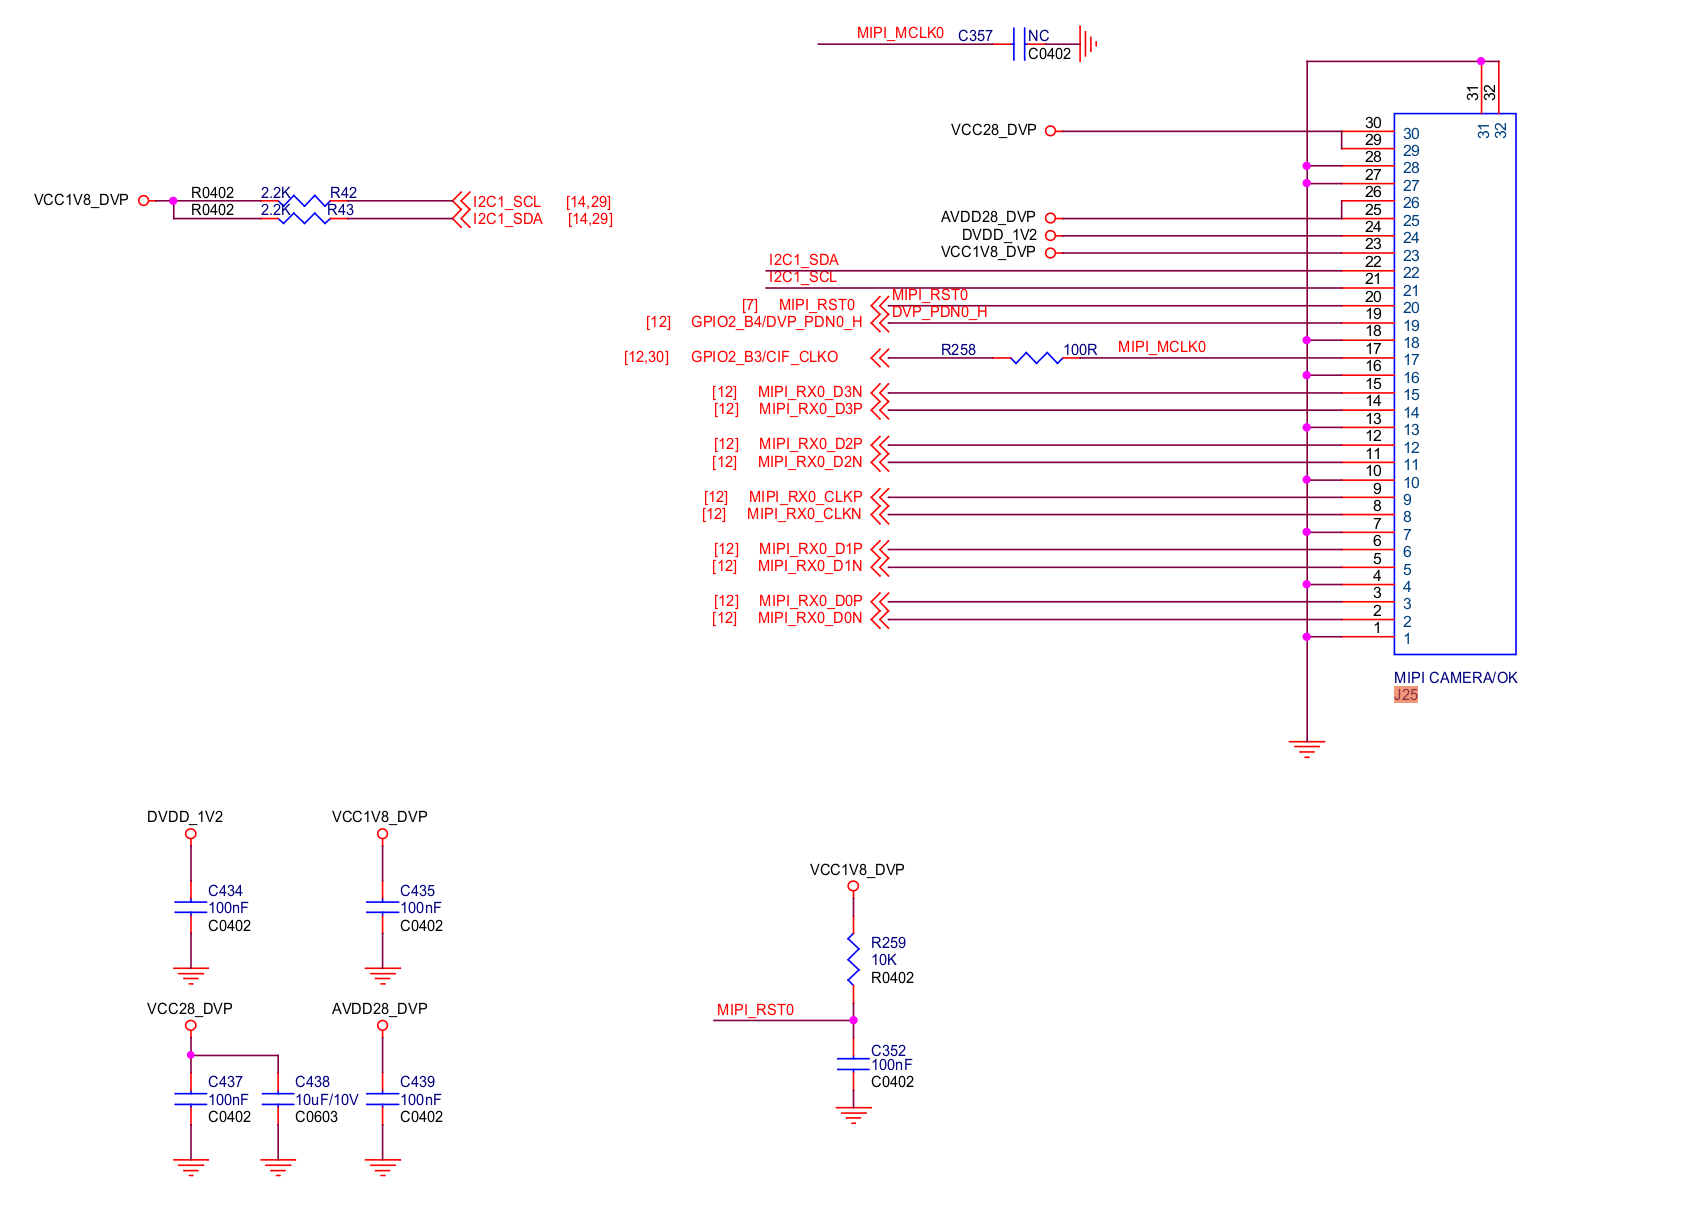Image resolution: width=1699 pixels, height=1227 pixels.
Task: Click the ground symbol under C434
Action: 190,976
